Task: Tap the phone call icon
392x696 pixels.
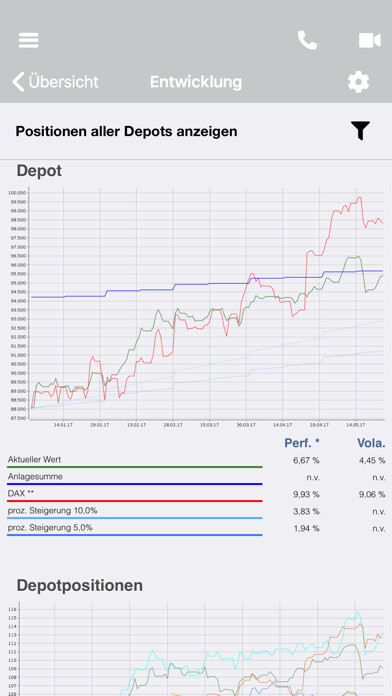Action: 307,40
